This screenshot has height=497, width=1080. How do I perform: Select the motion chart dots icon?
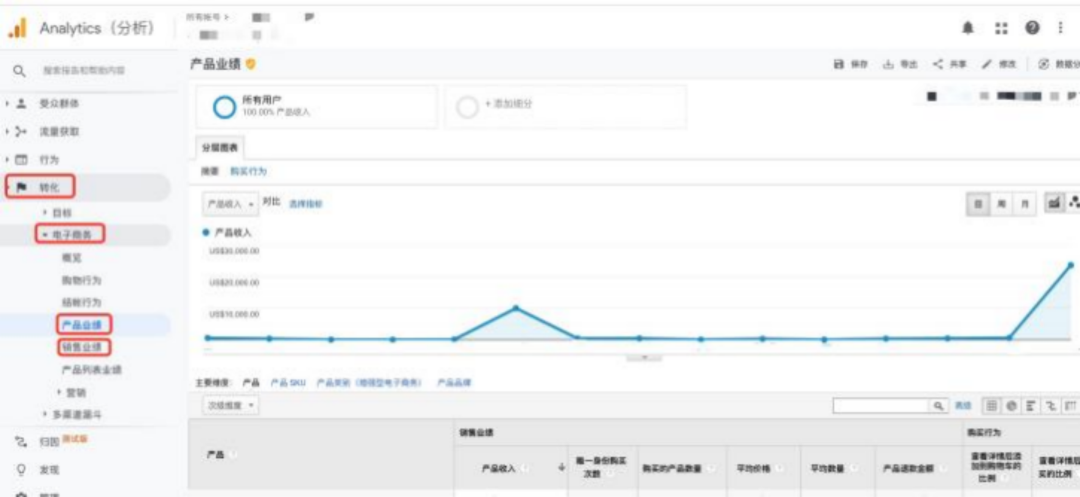click(1073, 204)
